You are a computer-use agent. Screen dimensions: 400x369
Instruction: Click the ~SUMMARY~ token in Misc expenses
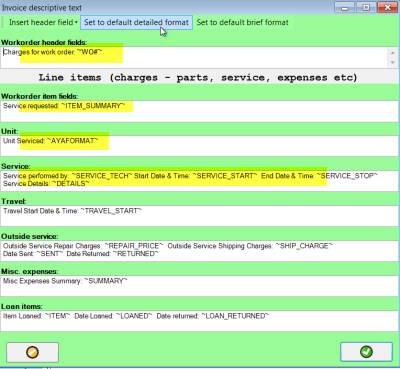click(106, 281)
